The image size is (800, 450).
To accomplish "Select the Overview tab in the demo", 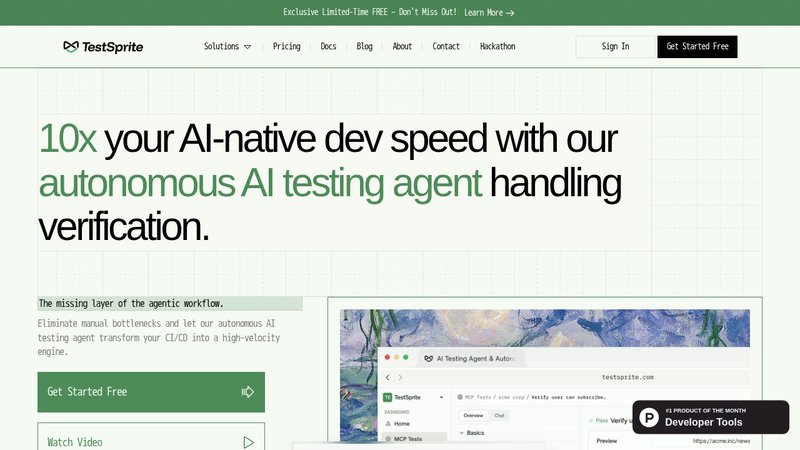I will pos(473,415).
